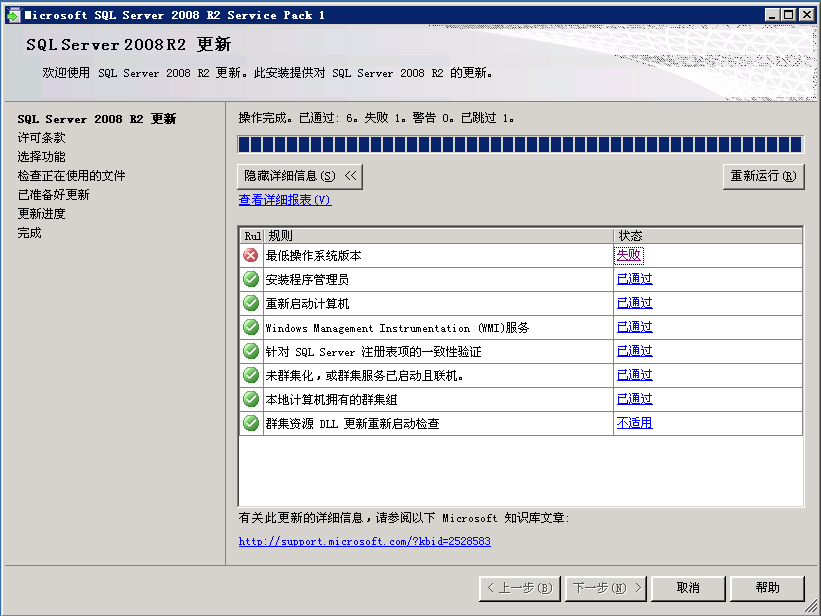Click the green check icon for 安装程序管理员
821x616 pixels.
click(x=251, y=279)
